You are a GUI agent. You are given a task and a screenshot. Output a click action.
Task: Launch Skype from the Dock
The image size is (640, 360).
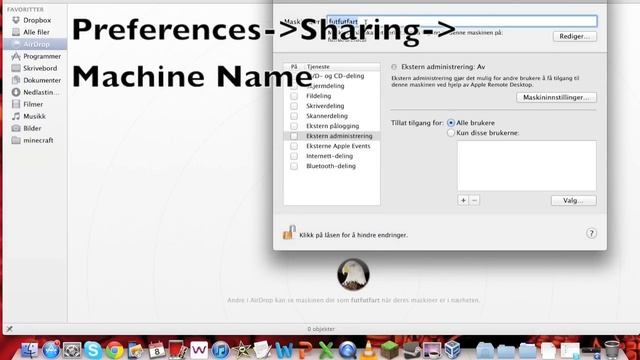(x=93, y=350)
